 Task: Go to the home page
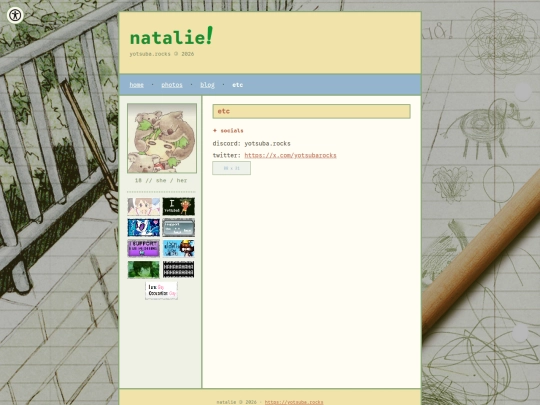click(x=136, y=85)
